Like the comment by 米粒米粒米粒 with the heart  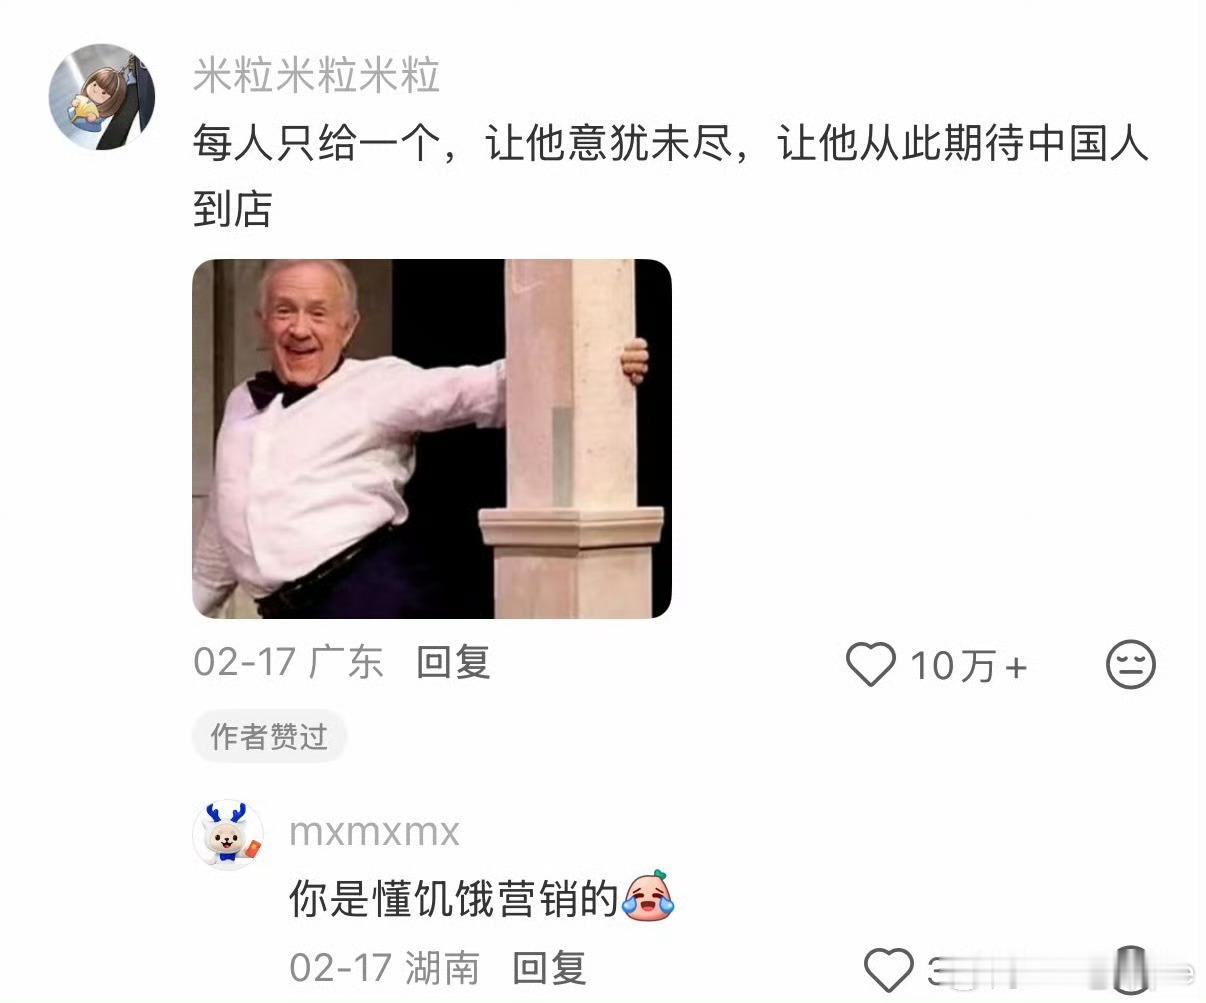coord(870,664)
